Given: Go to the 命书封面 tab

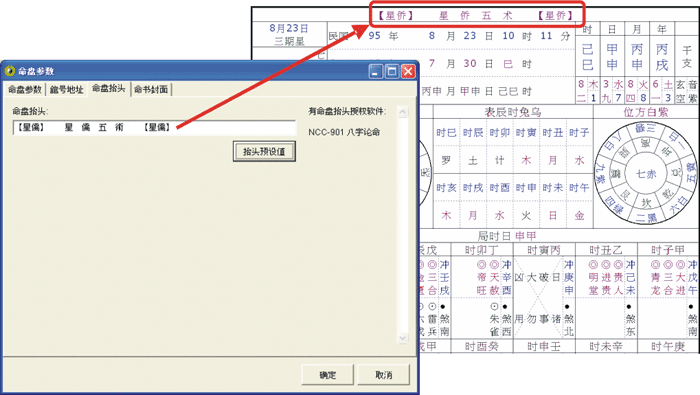Looking at the screenshot, I should 151,89.
